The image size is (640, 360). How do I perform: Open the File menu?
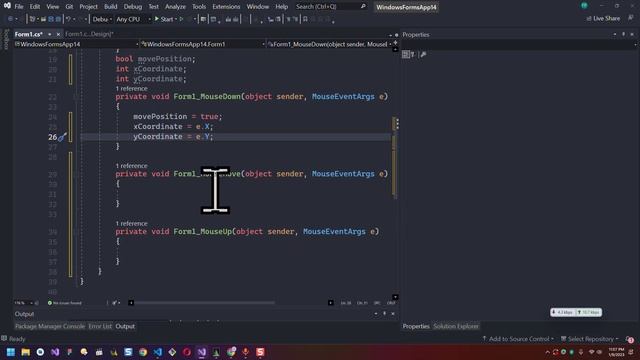click(19, 7)
